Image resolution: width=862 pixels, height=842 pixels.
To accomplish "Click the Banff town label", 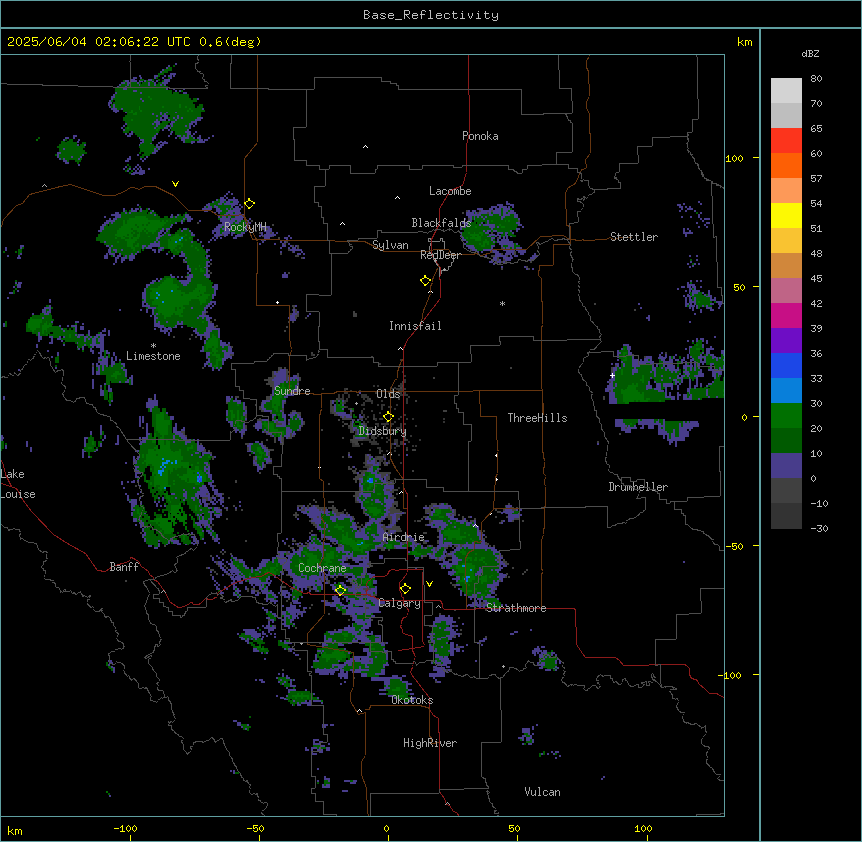I will click(x=124, y=567).
